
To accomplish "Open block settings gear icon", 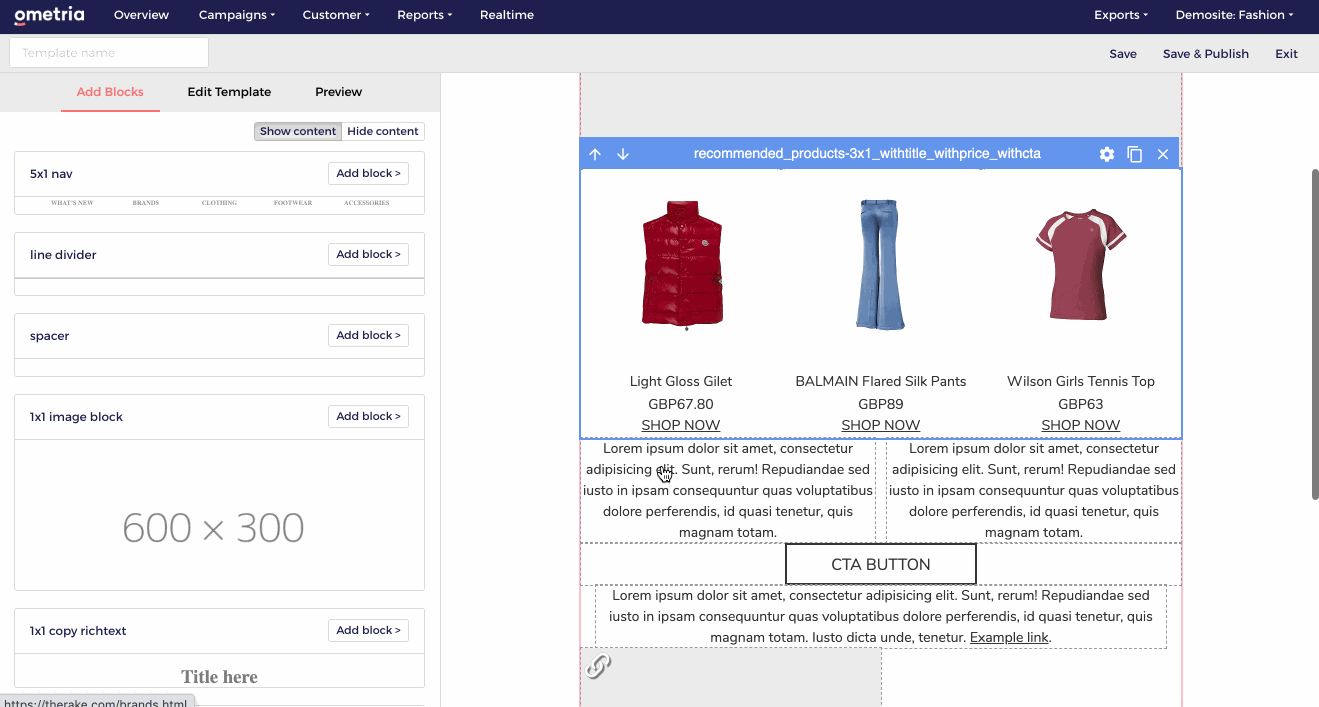I will click(x=1107, y=154).
